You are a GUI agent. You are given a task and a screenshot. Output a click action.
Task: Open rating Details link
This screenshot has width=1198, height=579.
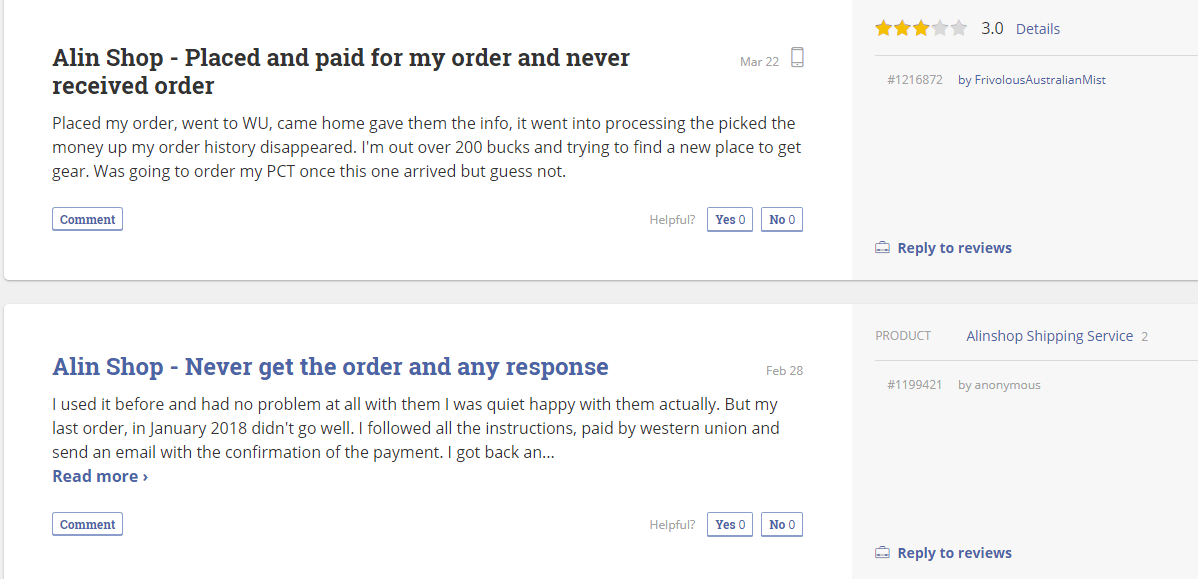point(1037,29)
